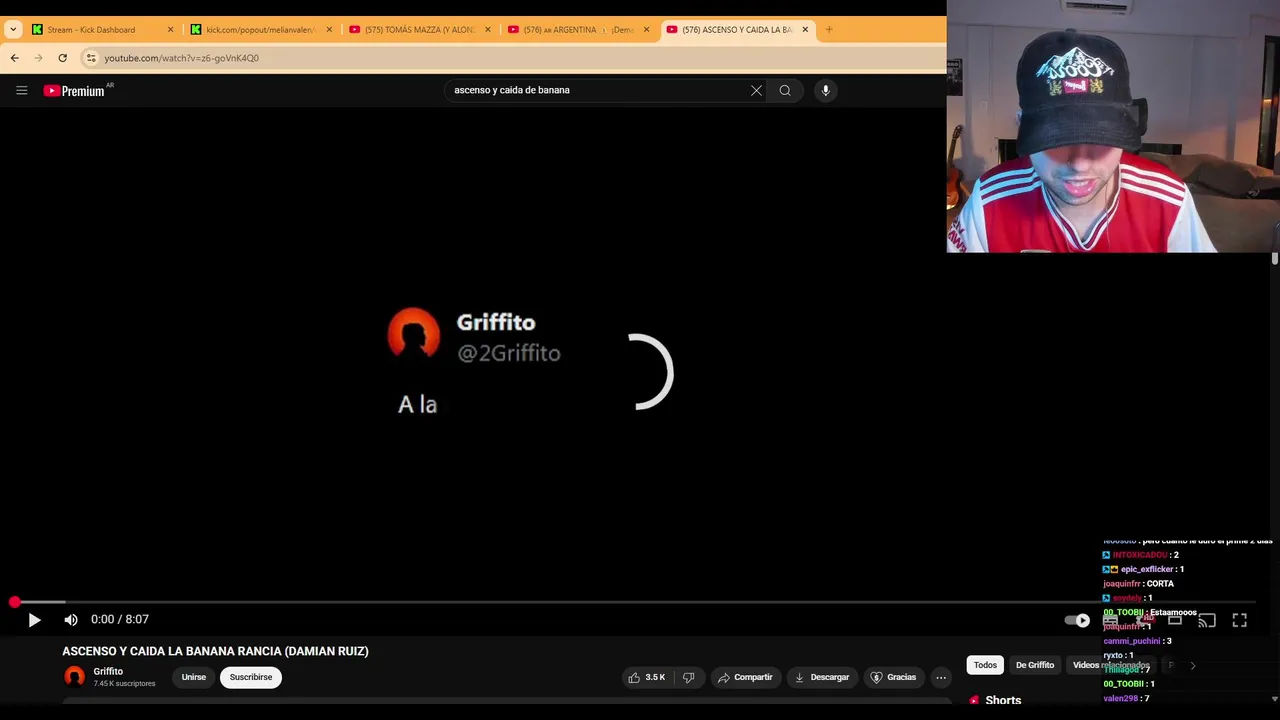Clear the search text with X
1280x720 pixels.
(756, 90)
